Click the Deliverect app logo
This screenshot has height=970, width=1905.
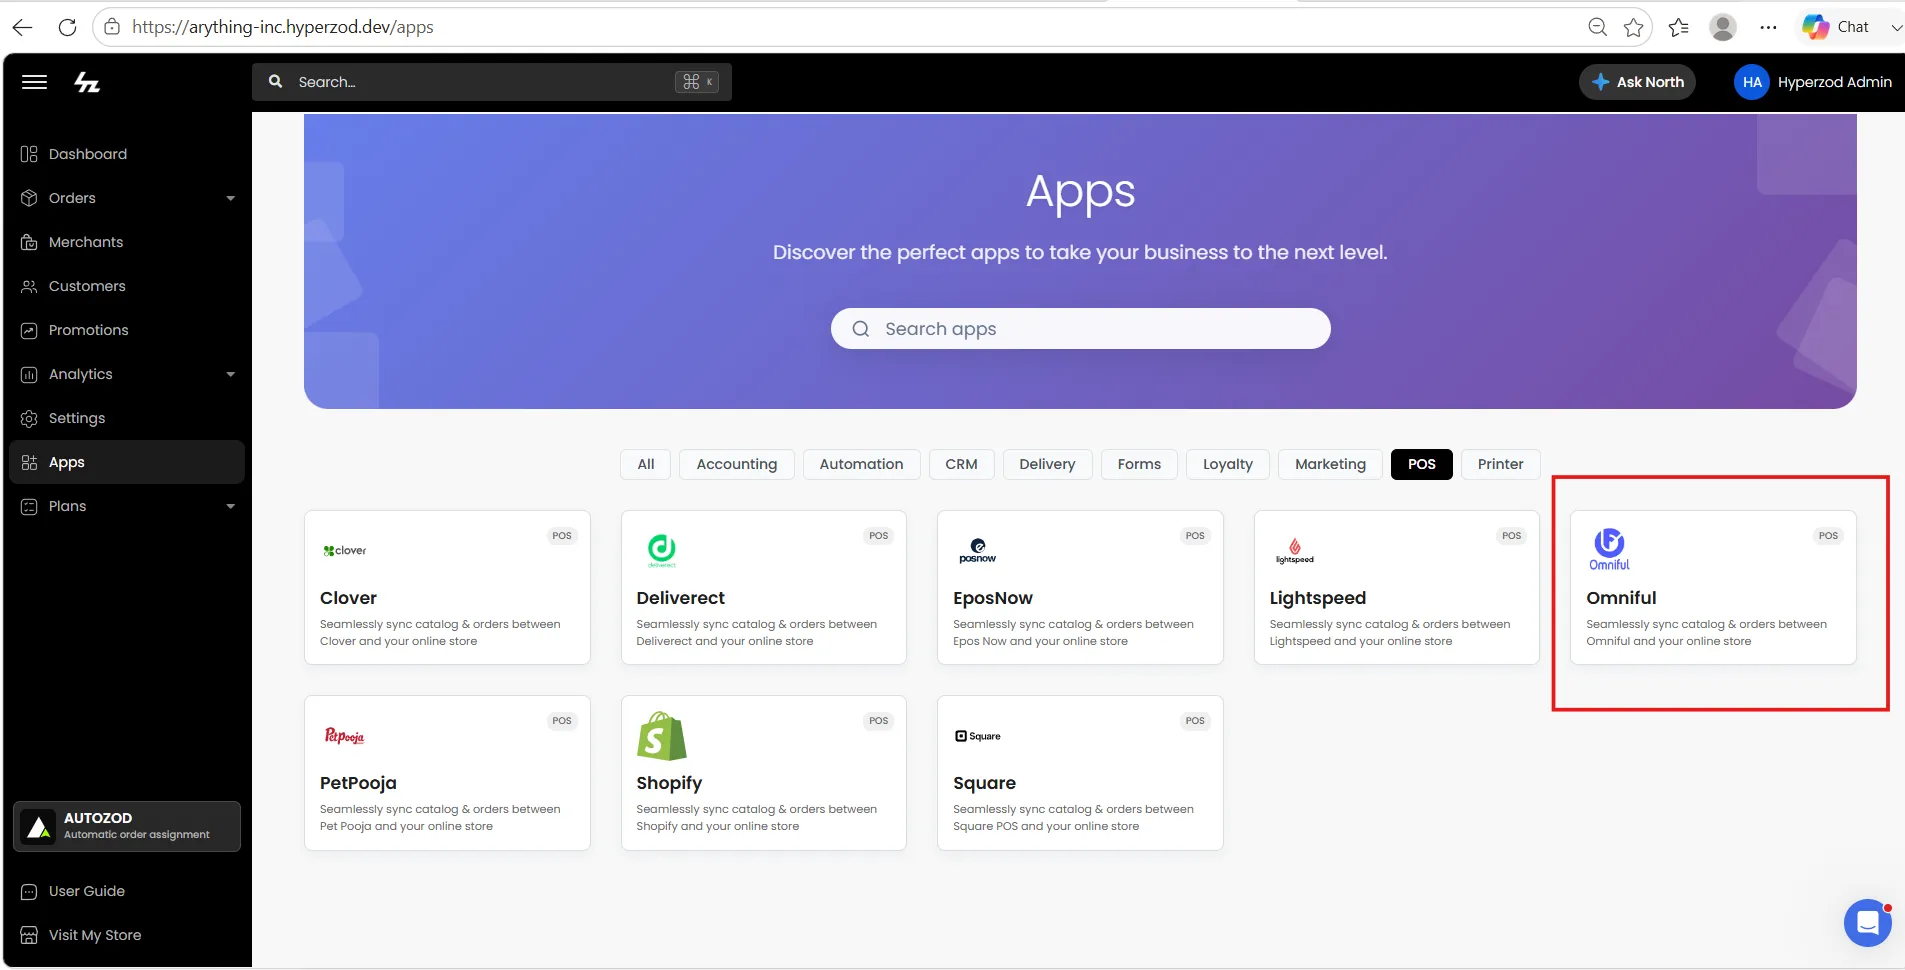[x=662, y=550]
